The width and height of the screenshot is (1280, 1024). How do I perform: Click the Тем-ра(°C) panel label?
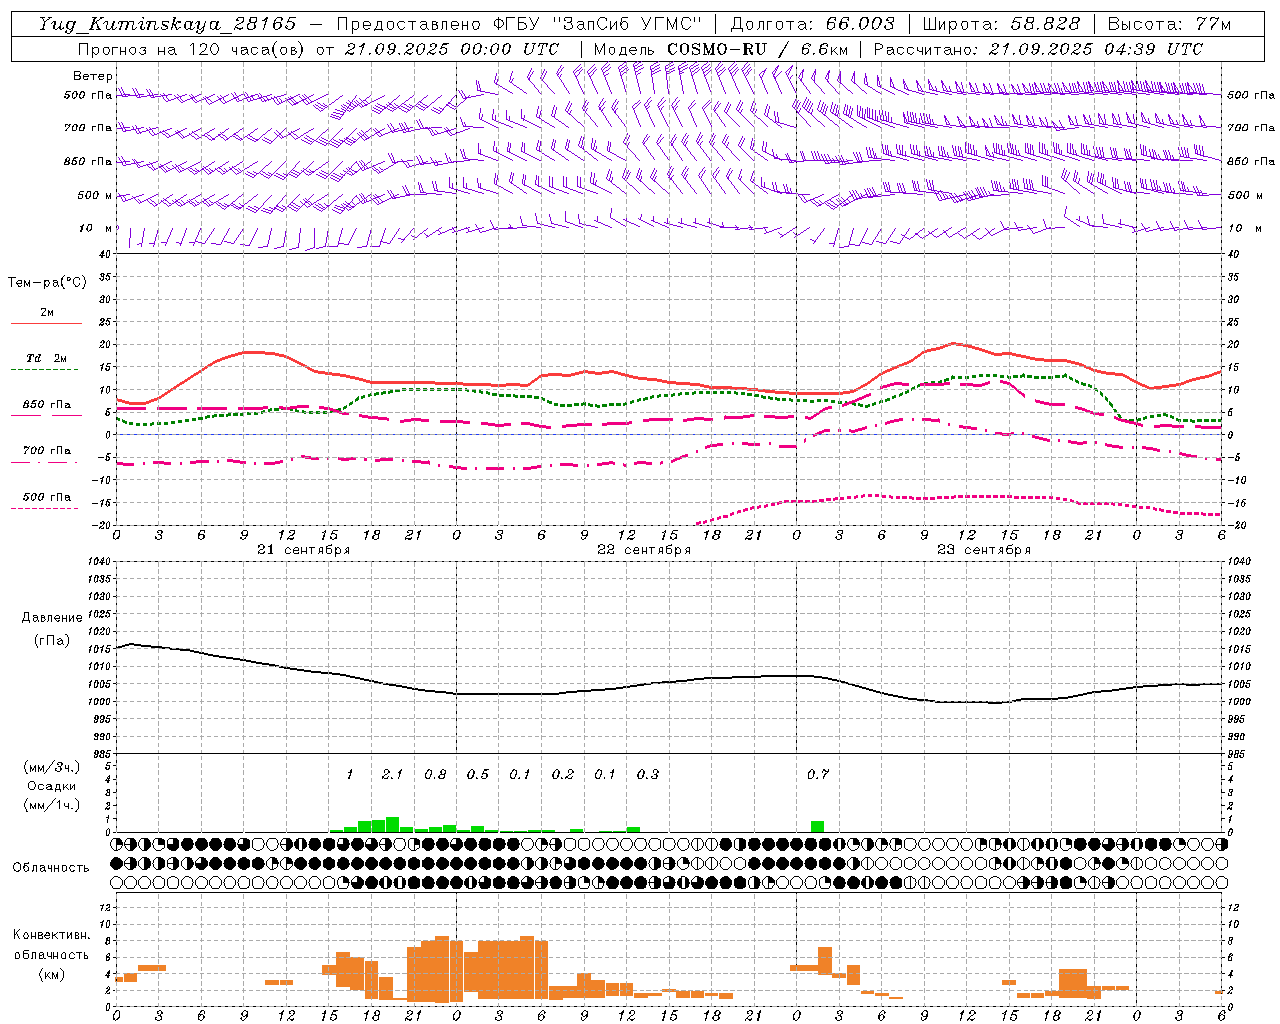47,283
